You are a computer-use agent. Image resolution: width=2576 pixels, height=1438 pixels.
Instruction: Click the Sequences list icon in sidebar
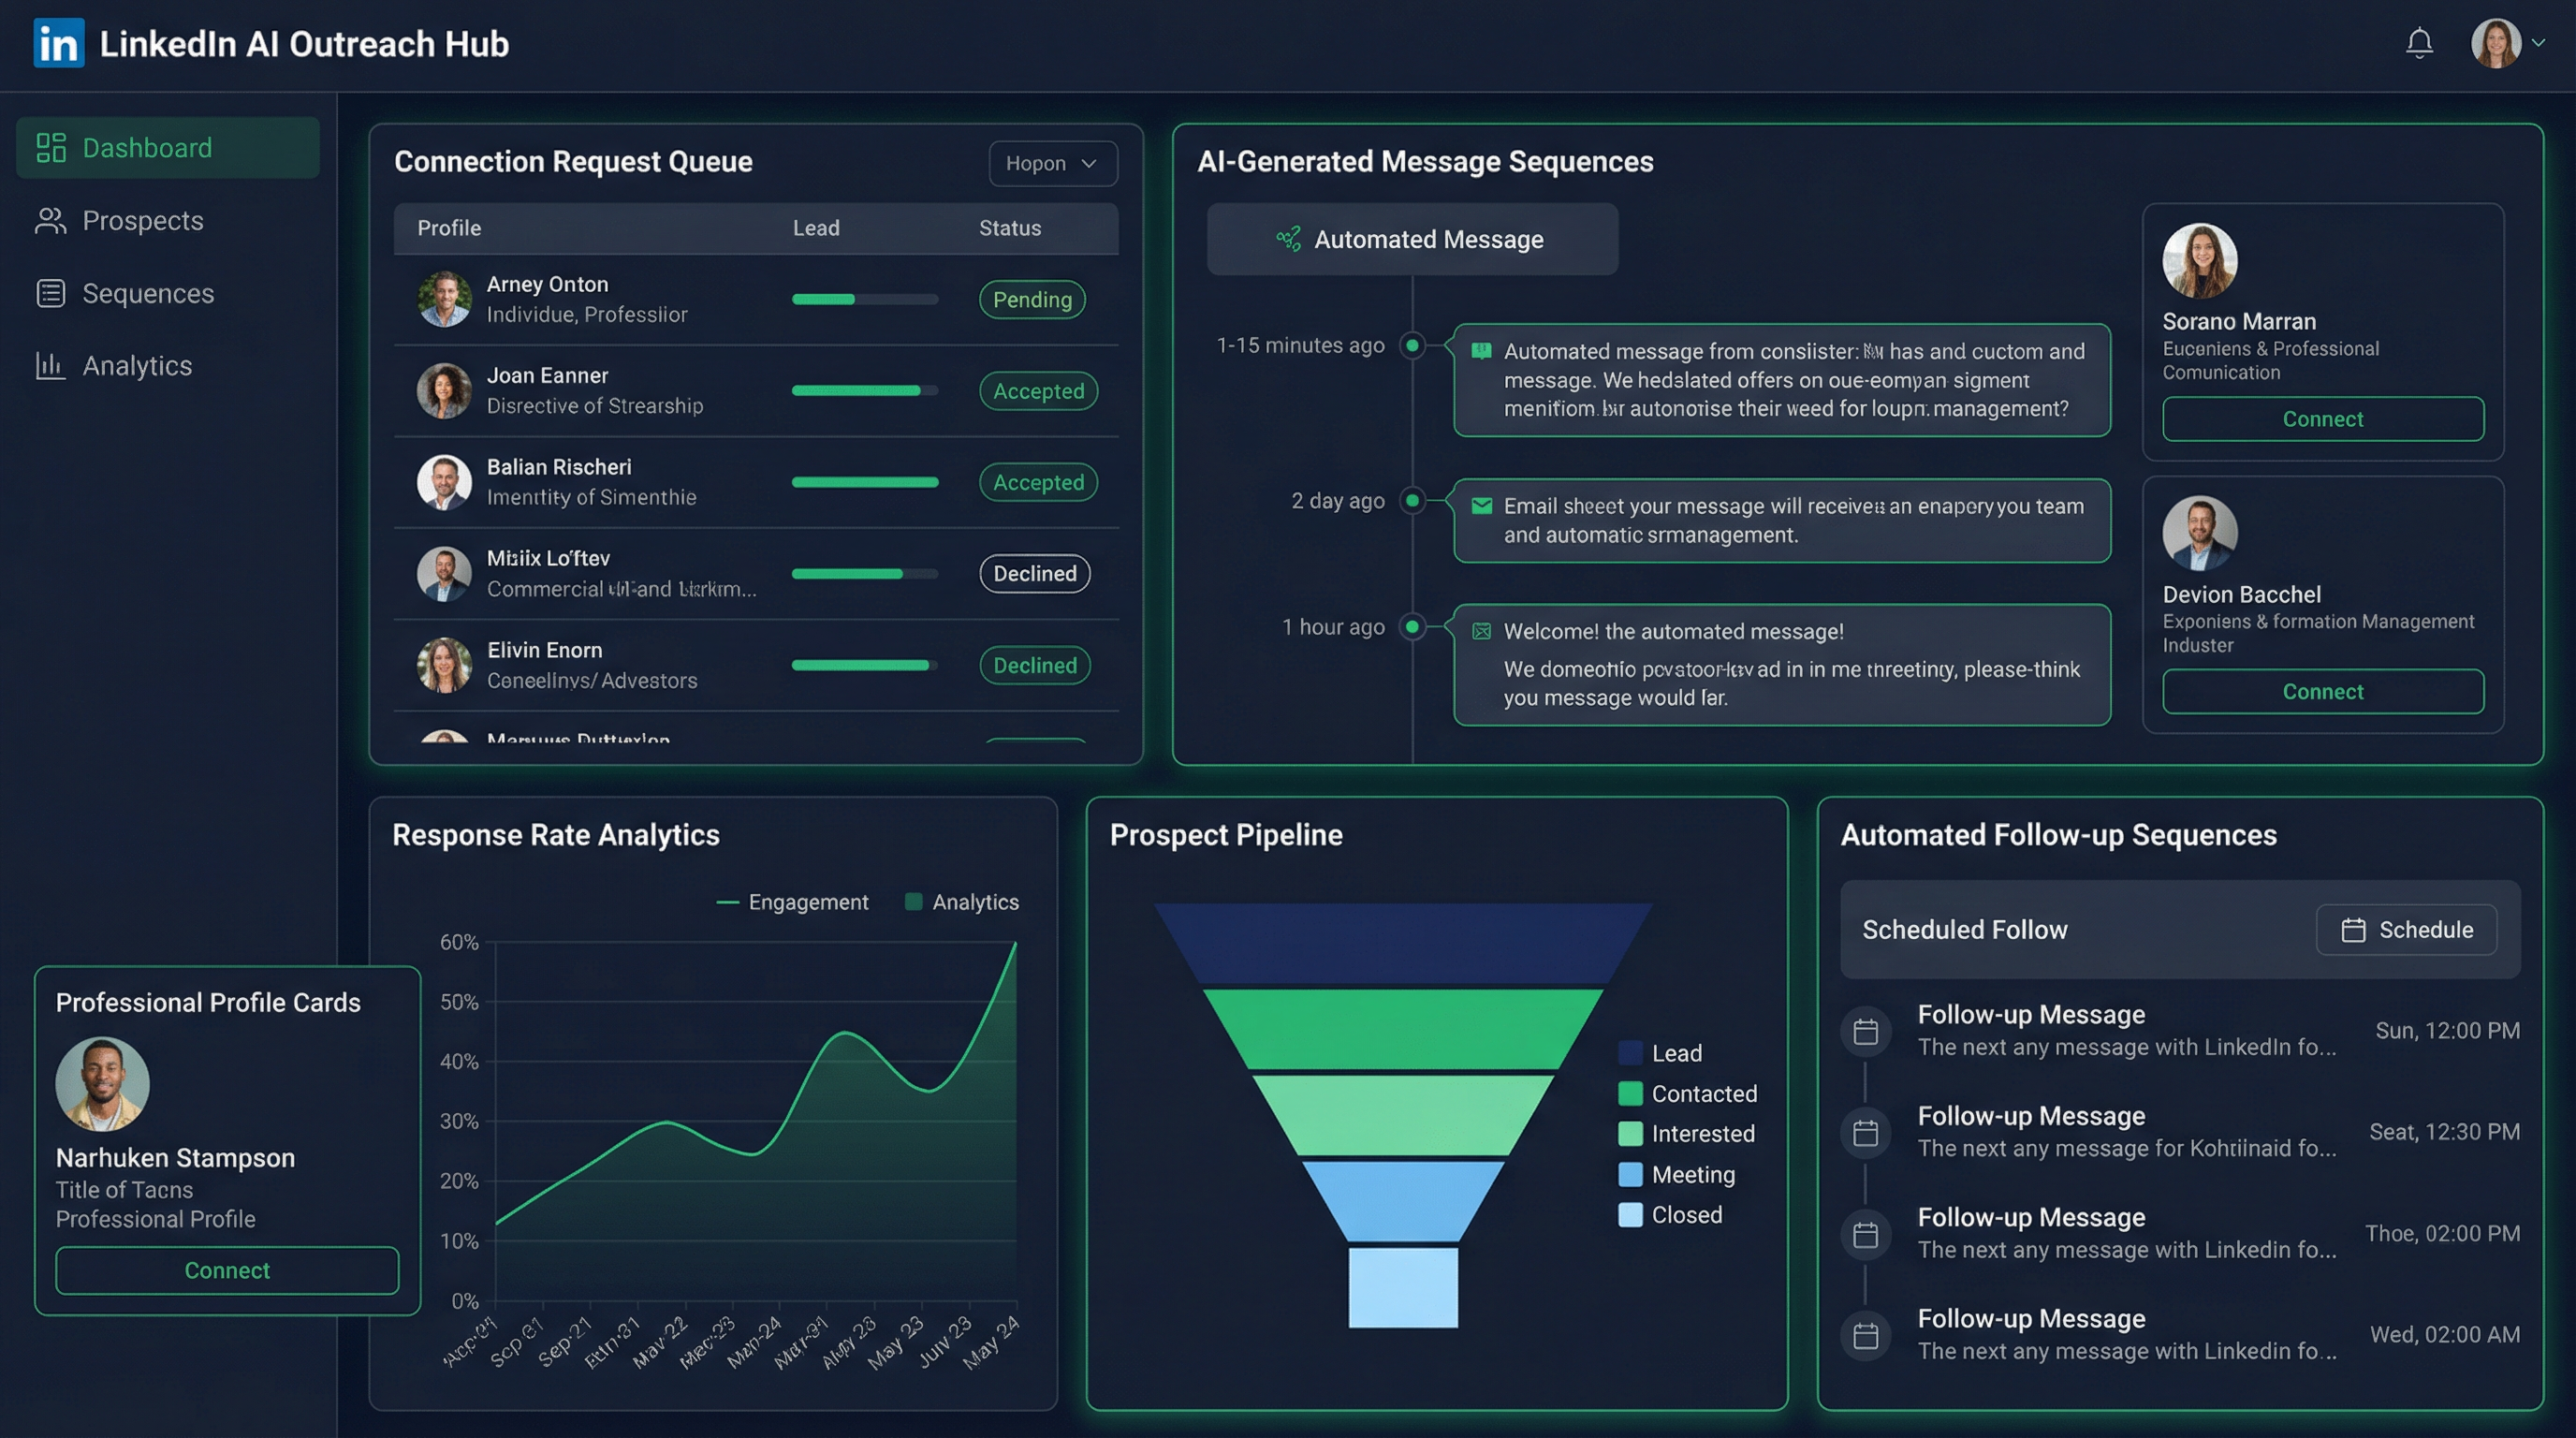pyautogui.click(x=50, y=293)
